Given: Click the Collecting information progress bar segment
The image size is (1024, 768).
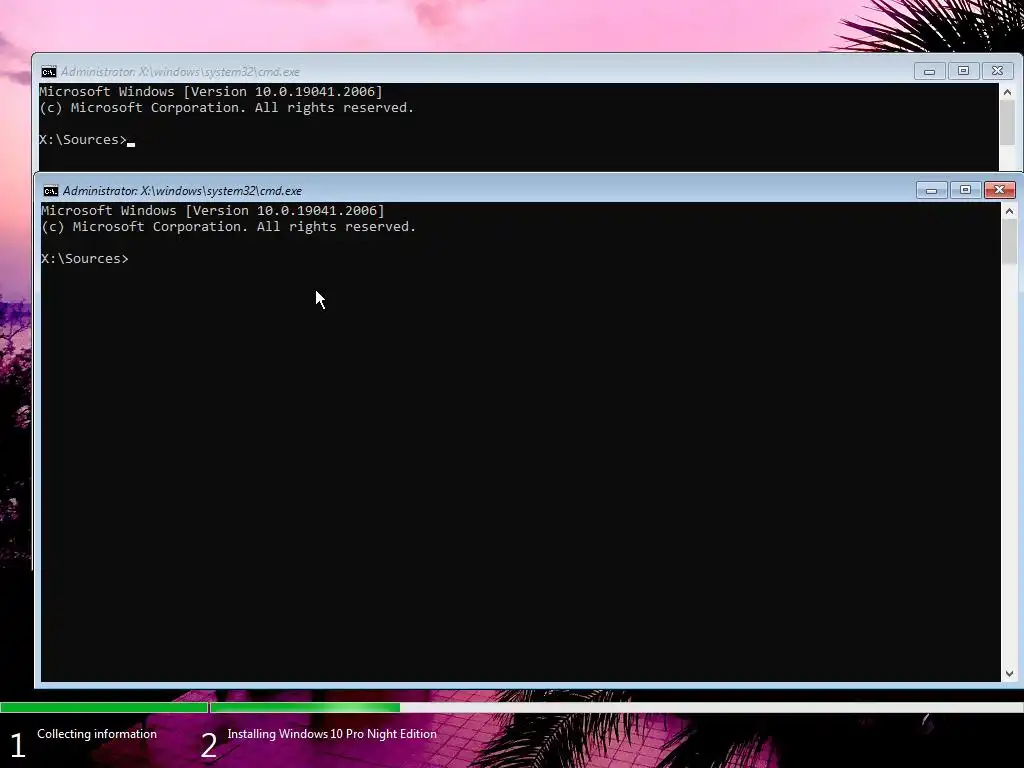Looking at the screenshot, I should [x=104, y=707].
